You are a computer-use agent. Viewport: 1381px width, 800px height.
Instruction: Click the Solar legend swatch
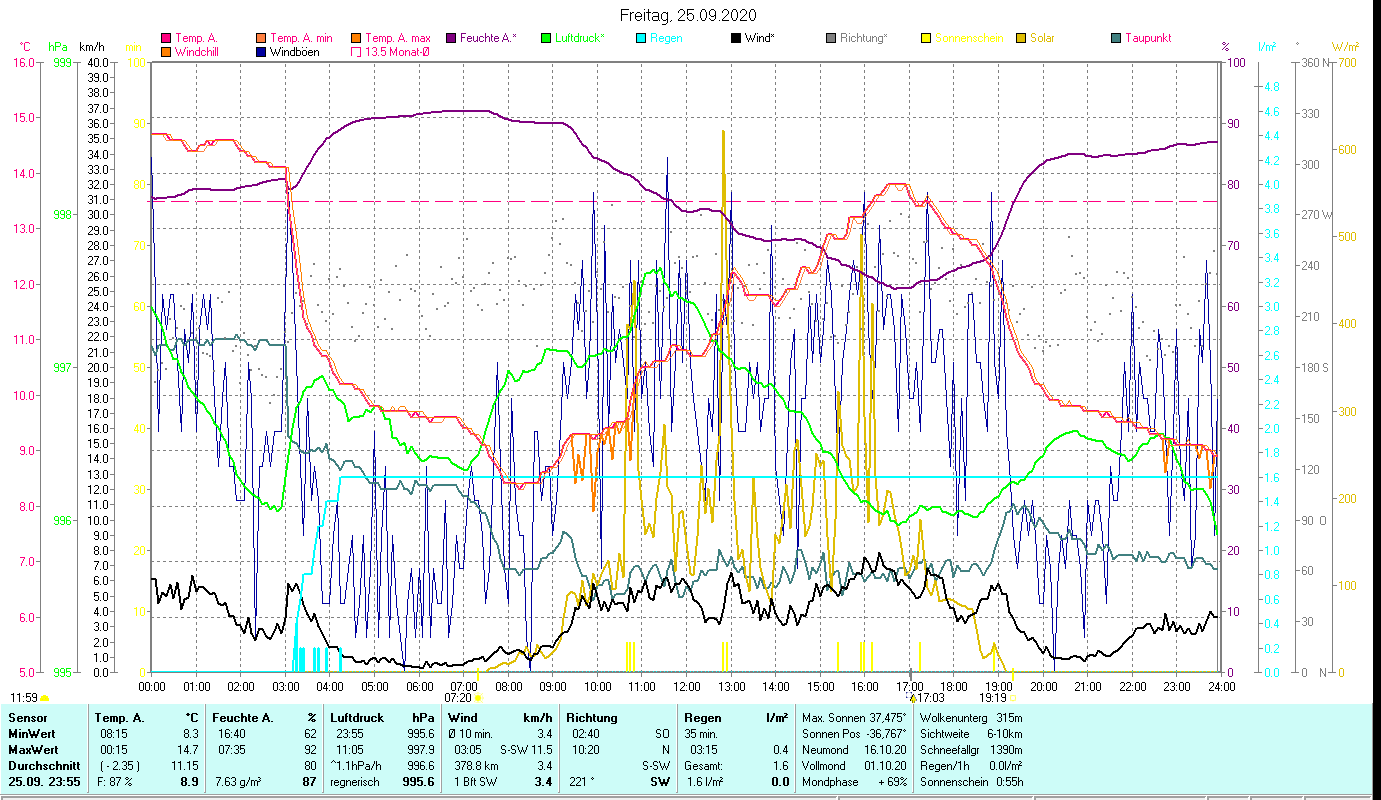click(1021, 39)
